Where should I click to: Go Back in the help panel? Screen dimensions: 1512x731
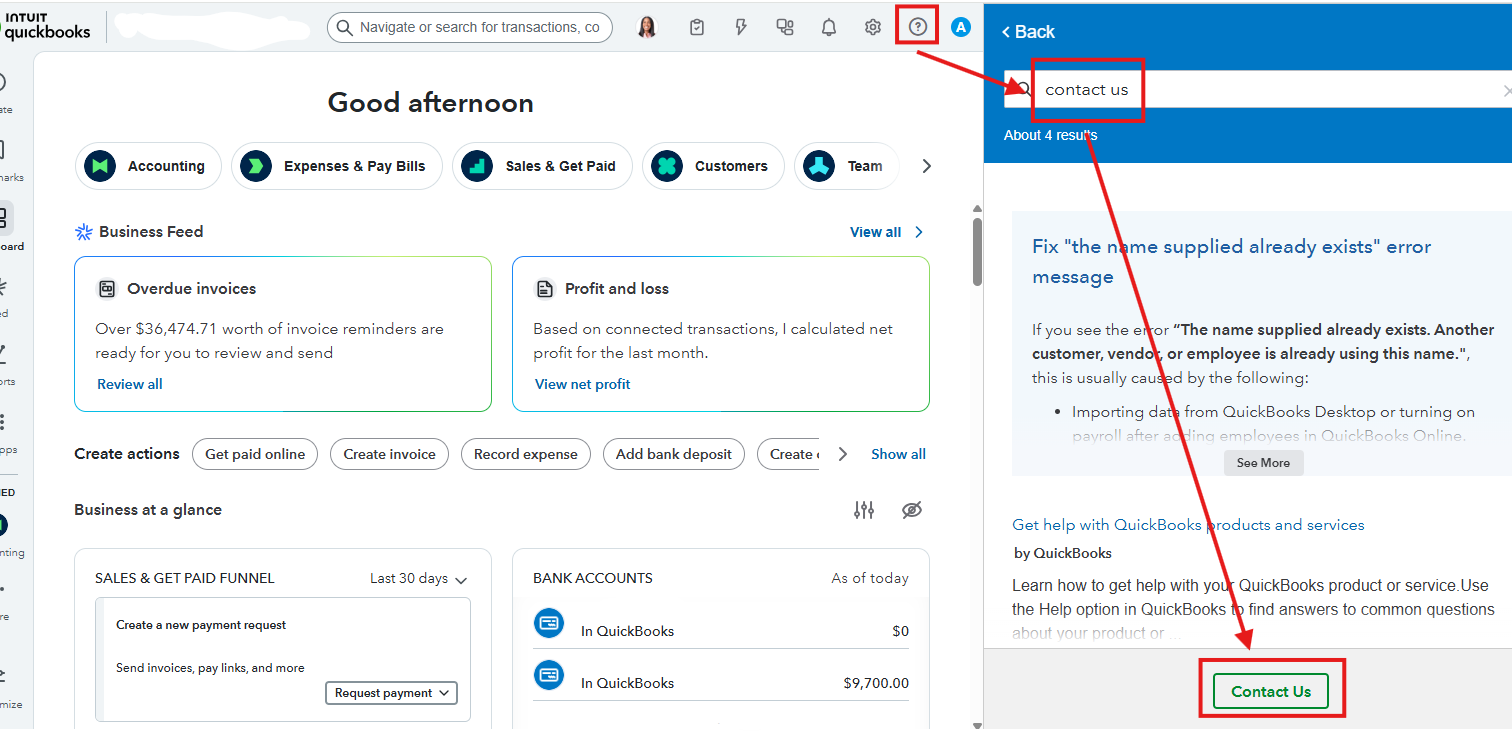click(1028, 32)
